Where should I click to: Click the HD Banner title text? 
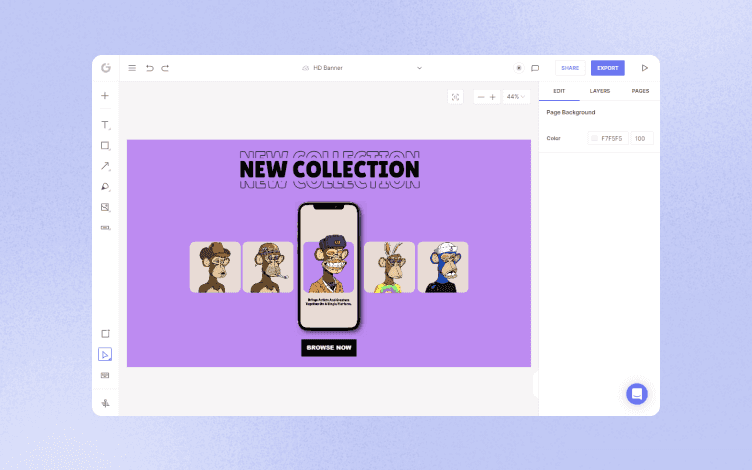pos(328,68)
